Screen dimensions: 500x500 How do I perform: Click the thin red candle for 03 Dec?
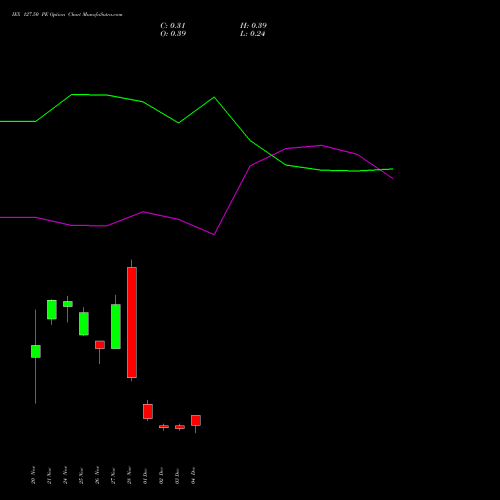point(180,427)
